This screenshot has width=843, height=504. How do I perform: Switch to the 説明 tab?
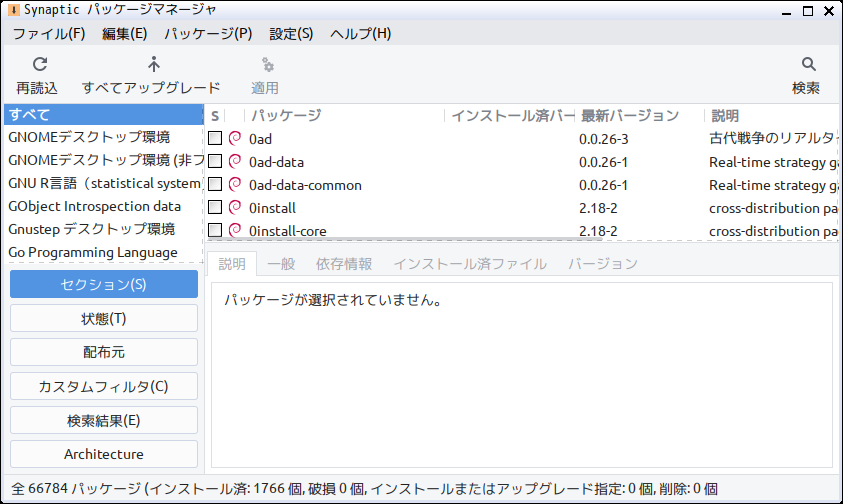(232, 264)
